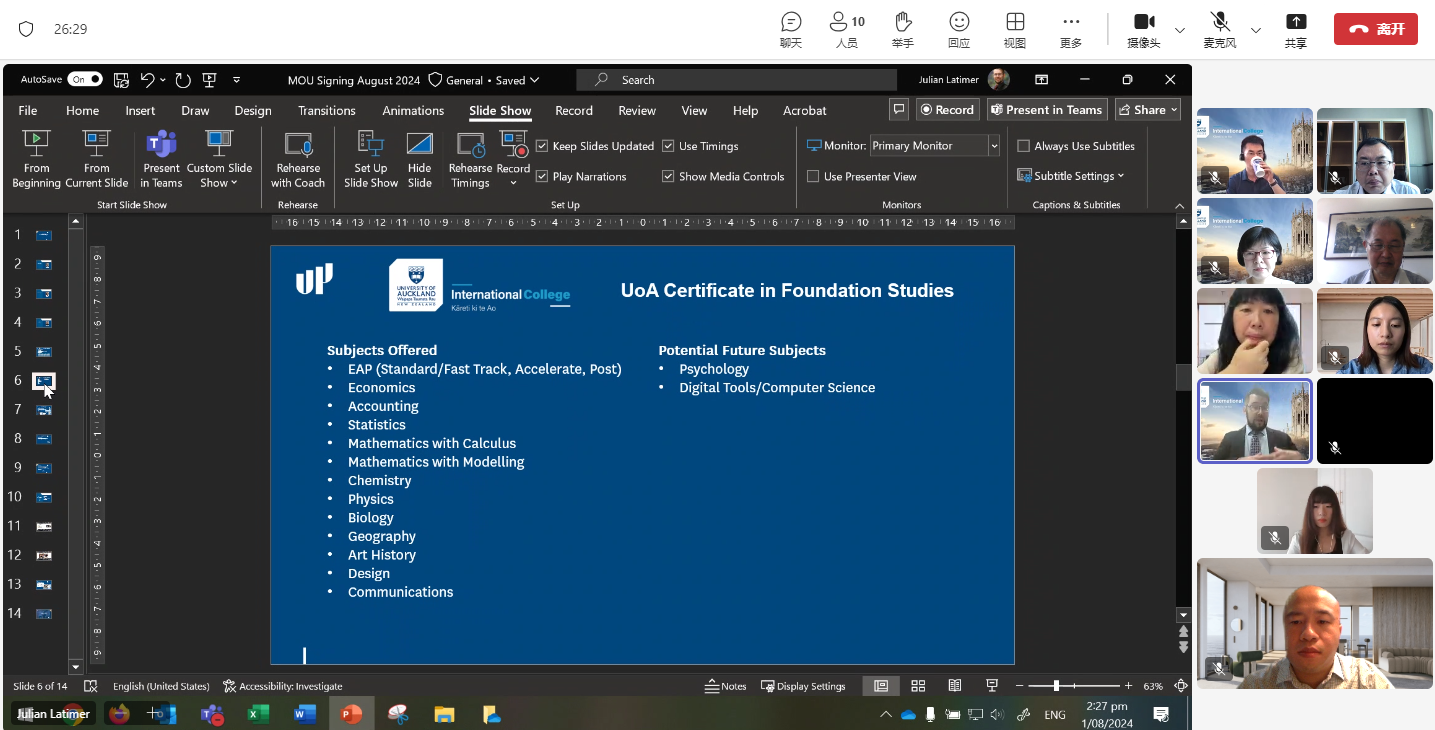This screenshot has height=730, width=1435.
Task: Adjust the zoom slider handle
Action: (x=1057, y=686)
